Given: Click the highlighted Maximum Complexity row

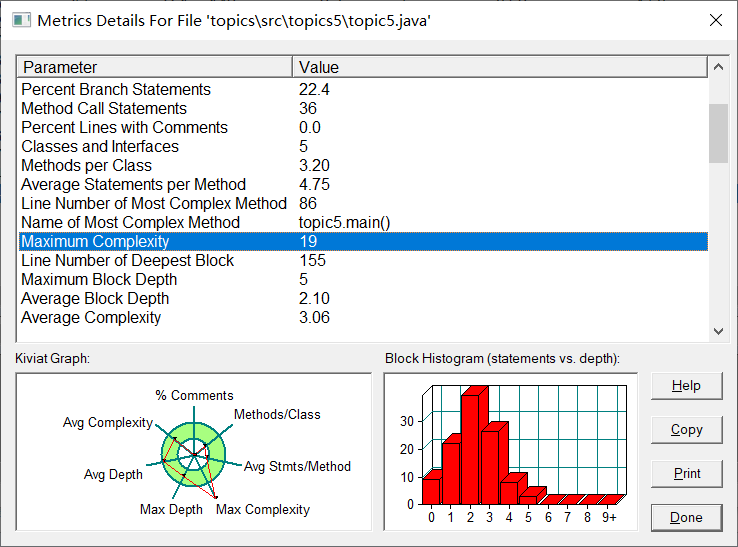Looking at the screenshot, I should [x=362, y=241].
